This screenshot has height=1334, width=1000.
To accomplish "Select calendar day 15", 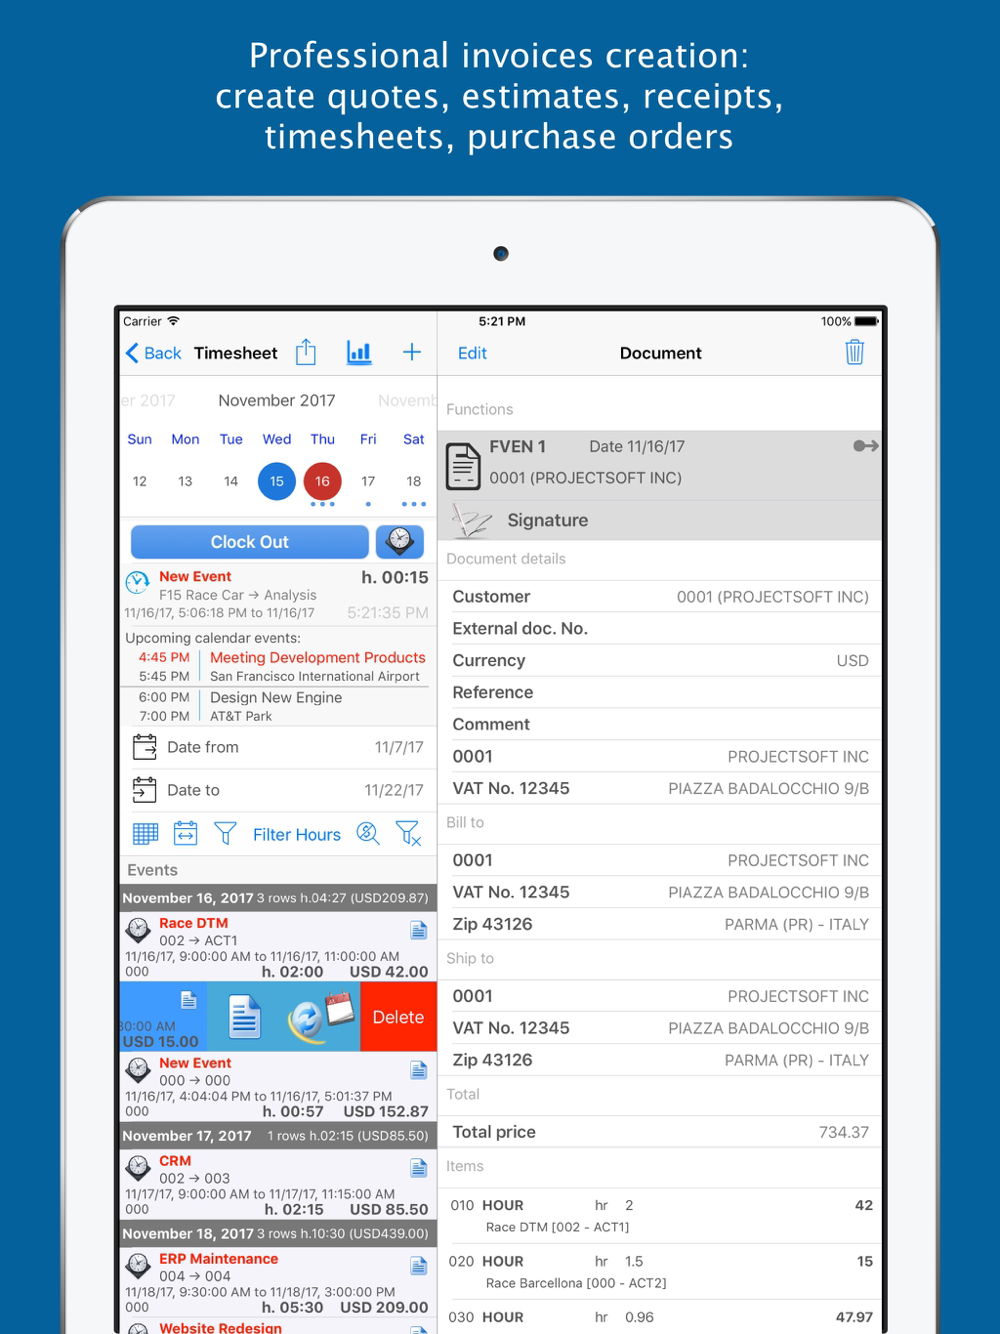I will point(277,481).
